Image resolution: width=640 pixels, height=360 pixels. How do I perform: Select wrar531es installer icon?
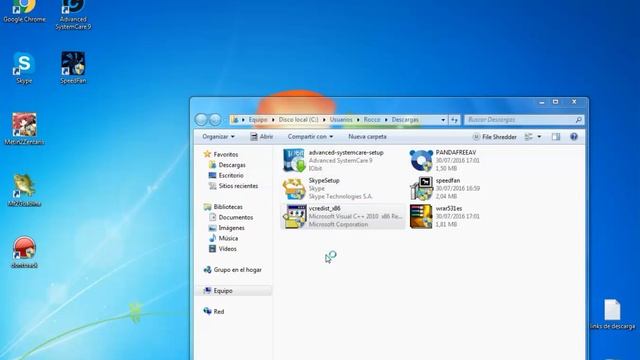pyautogui.click(x=421, y=216)
